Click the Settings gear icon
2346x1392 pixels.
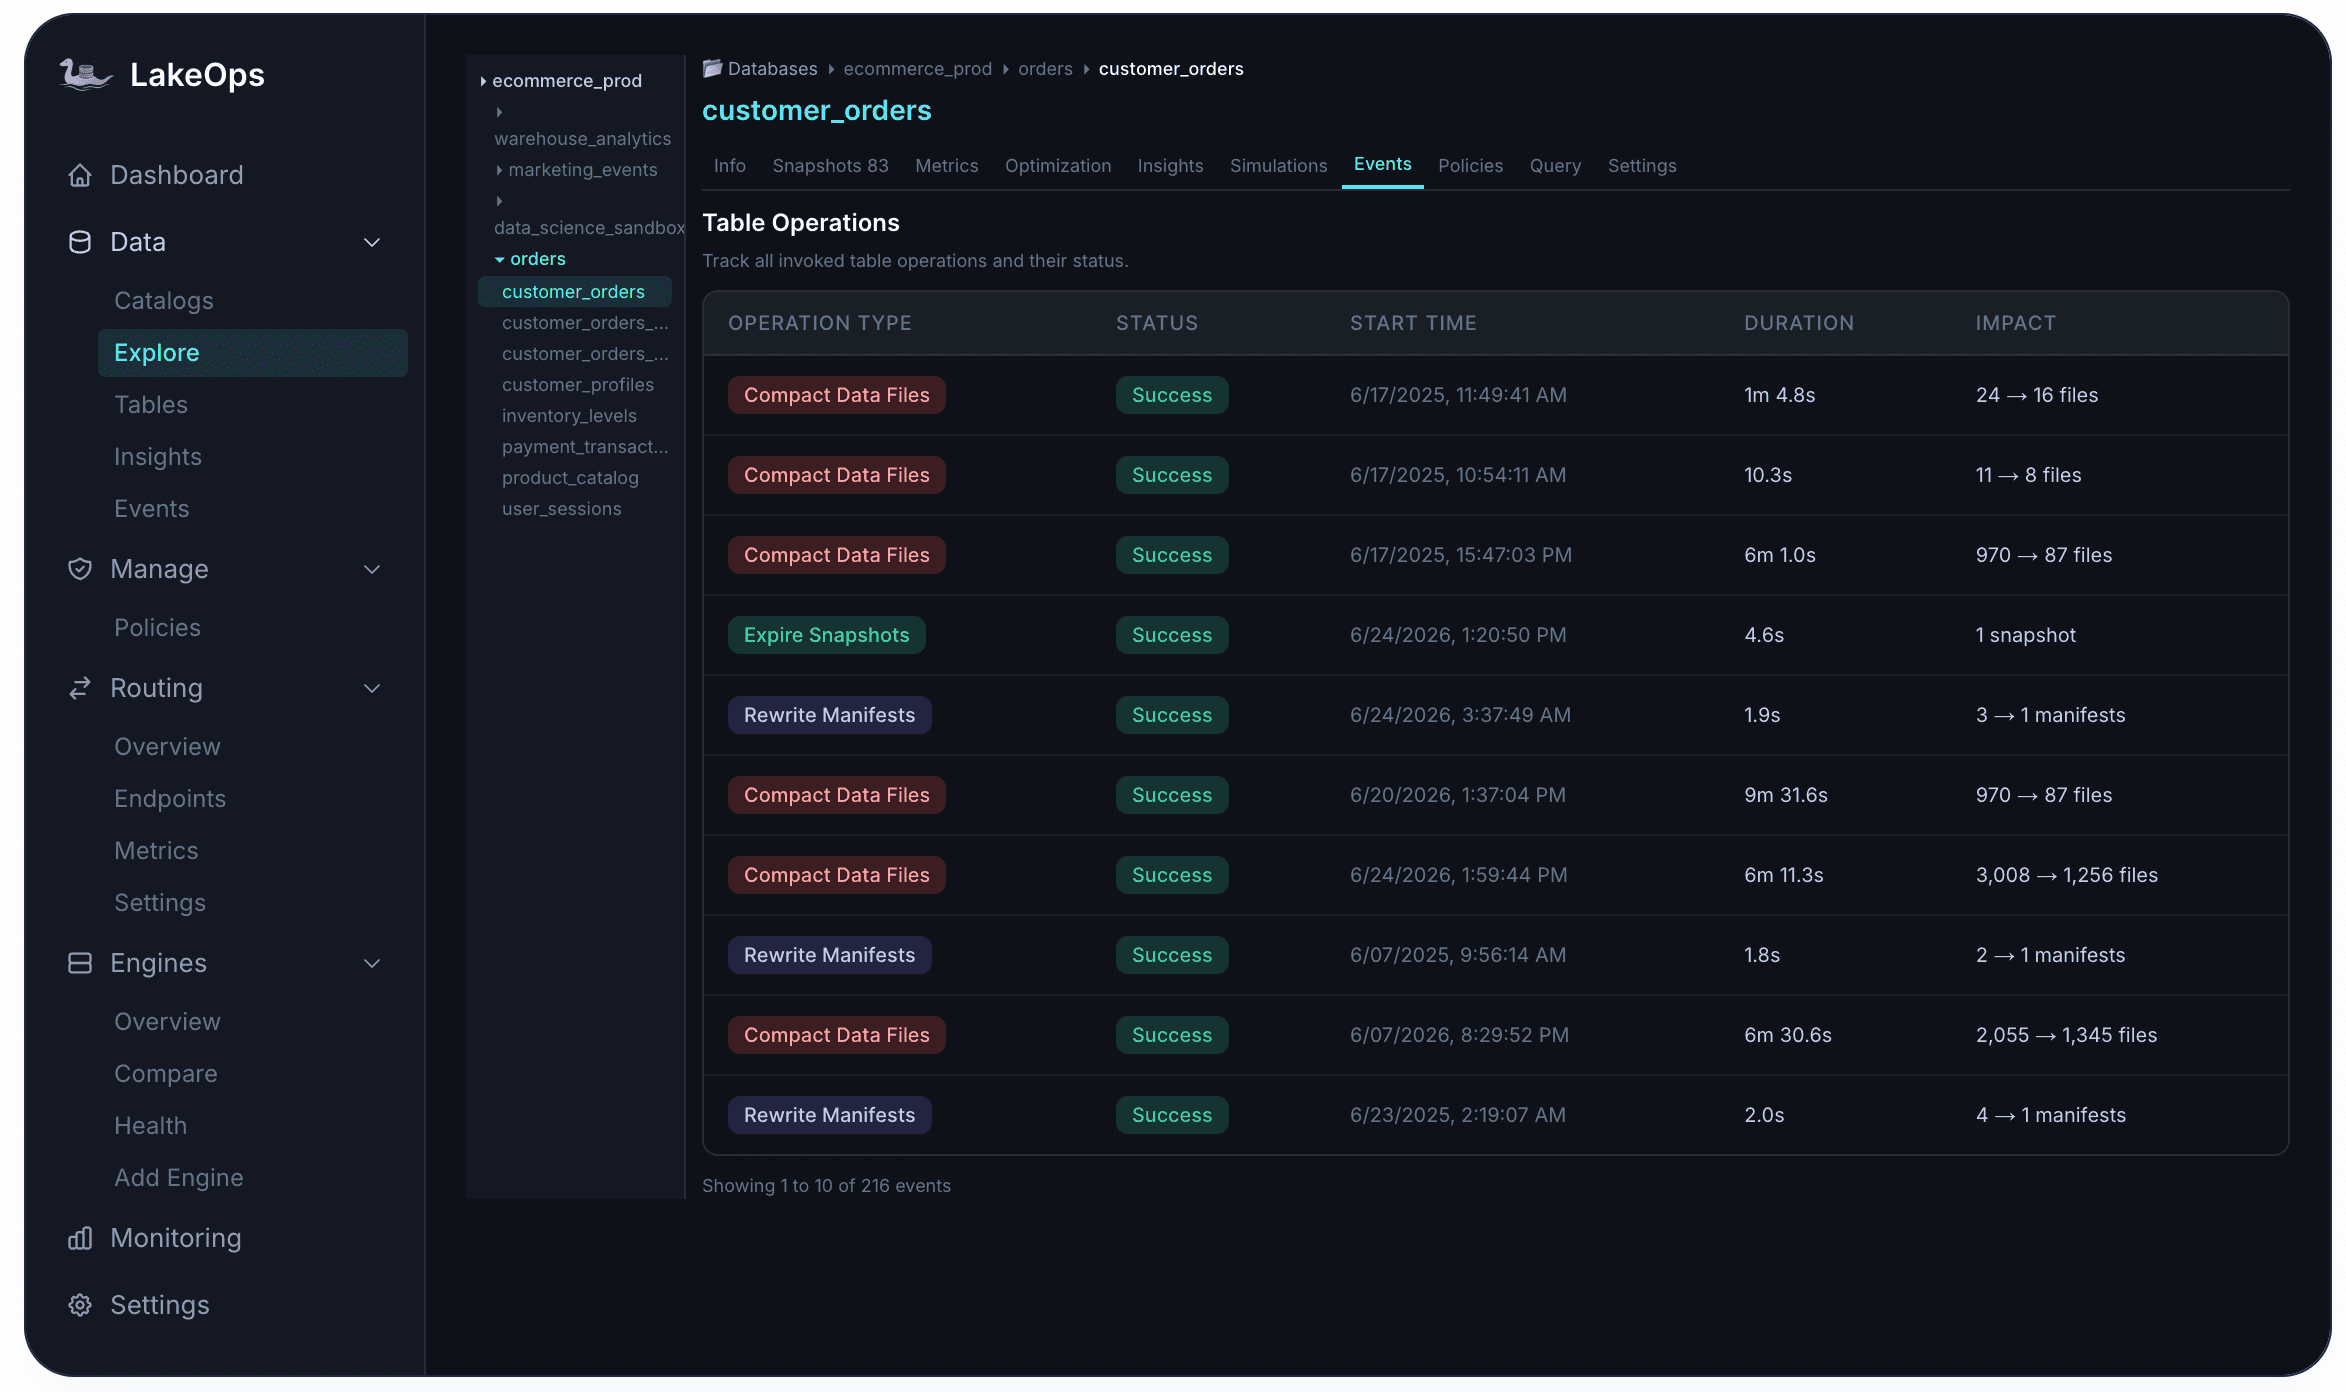[x=80, y=1305]
